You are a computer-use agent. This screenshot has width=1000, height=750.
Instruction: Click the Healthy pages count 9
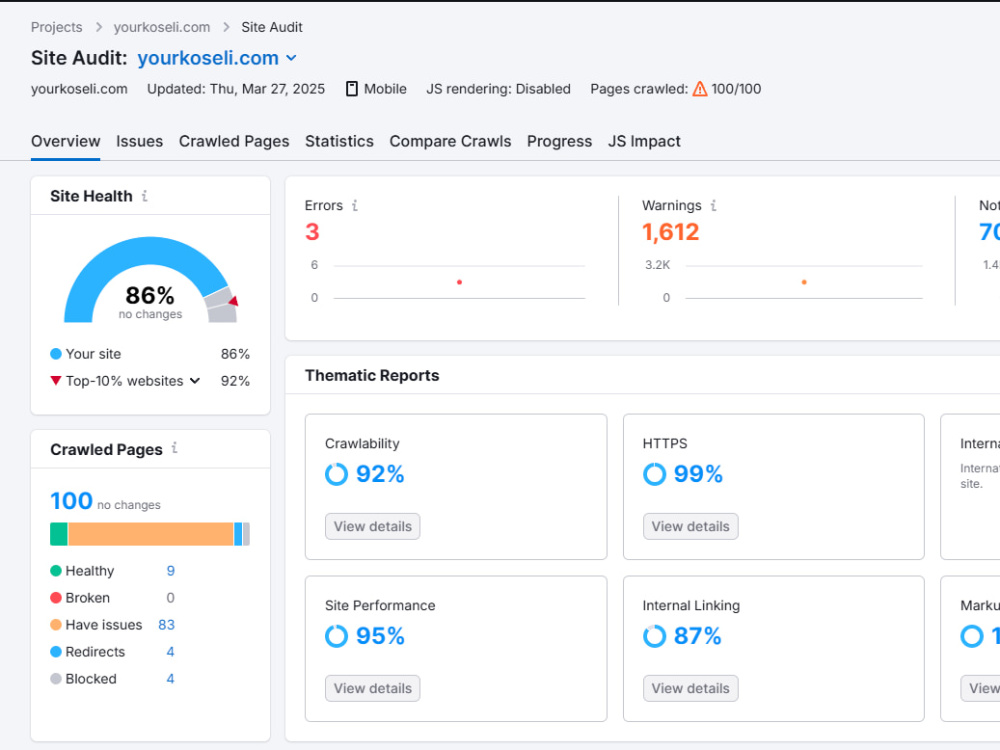click(x=170, y=571)
